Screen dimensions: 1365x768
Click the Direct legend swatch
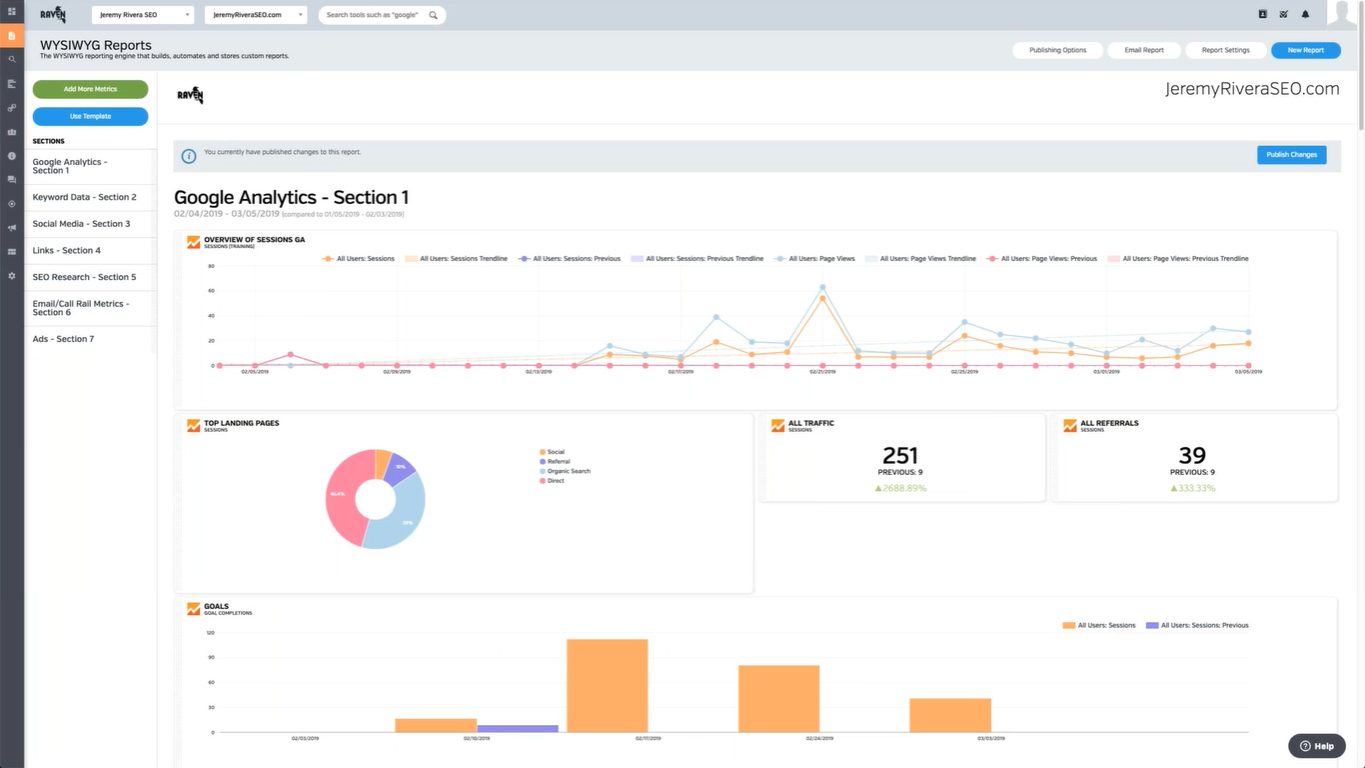coord(542,481)
